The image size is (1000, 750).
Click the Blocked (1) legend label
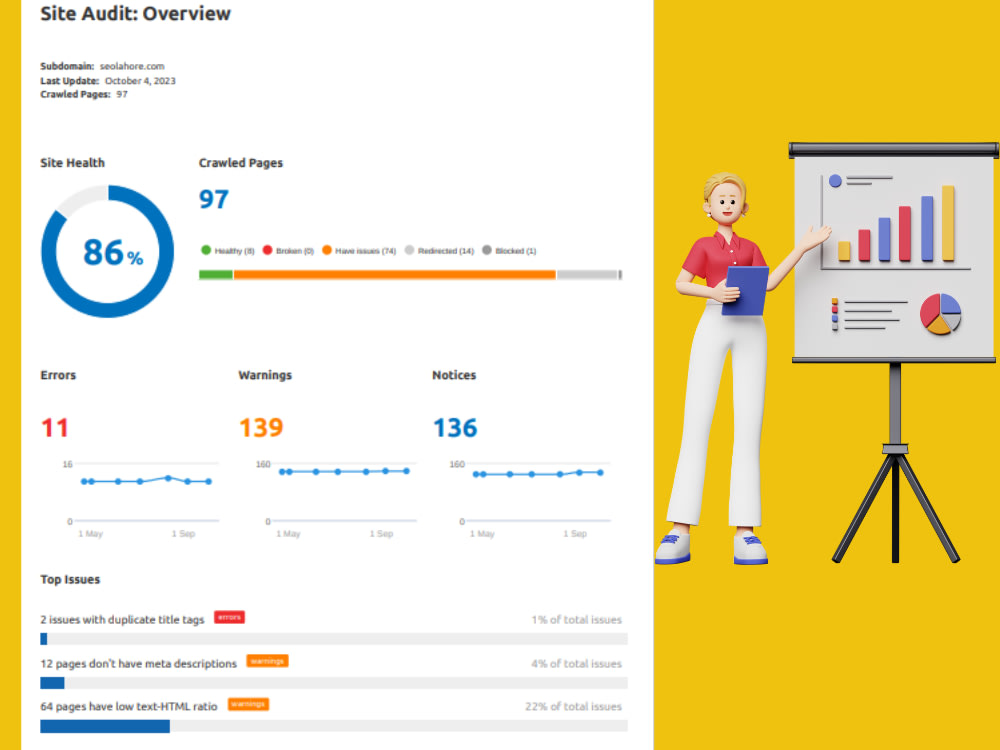point(515,251)
